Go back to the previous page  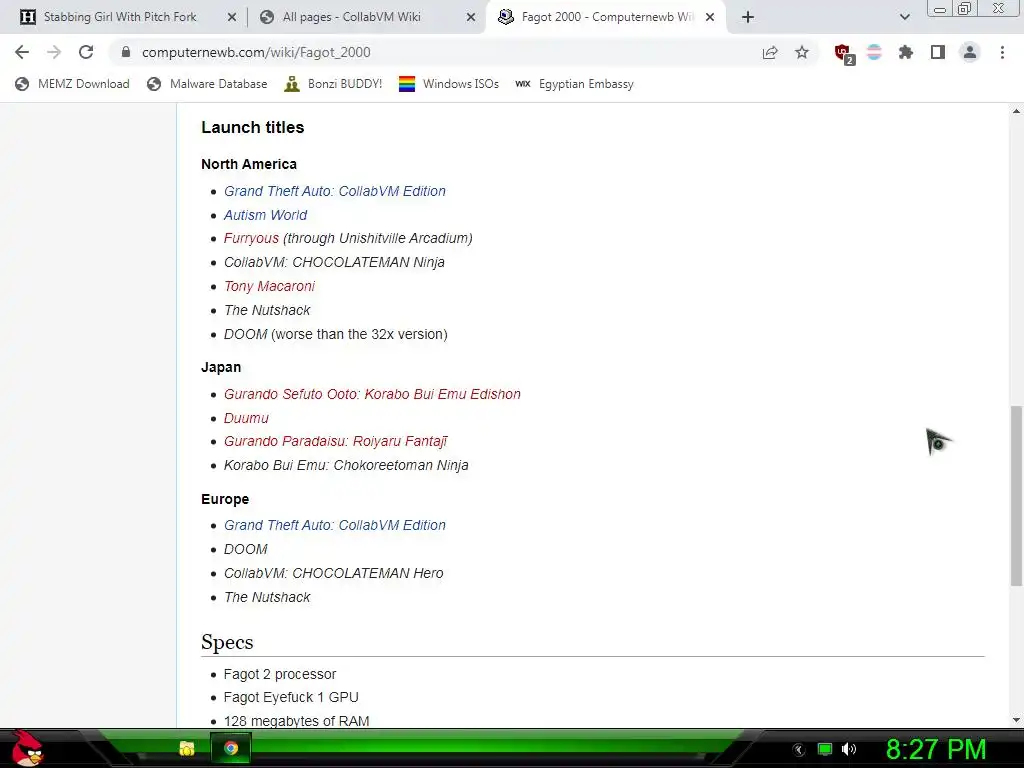[22, 52]
